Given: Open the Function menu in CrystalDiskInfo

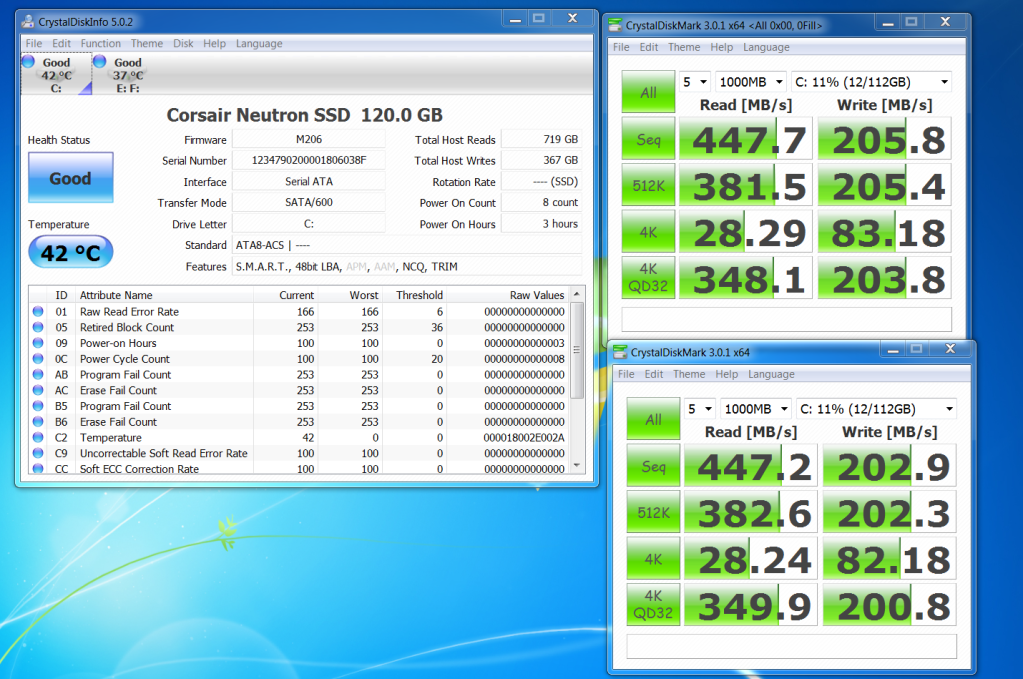Looking at the screenshot, I should pyautogui.click(x=100, y=44).
